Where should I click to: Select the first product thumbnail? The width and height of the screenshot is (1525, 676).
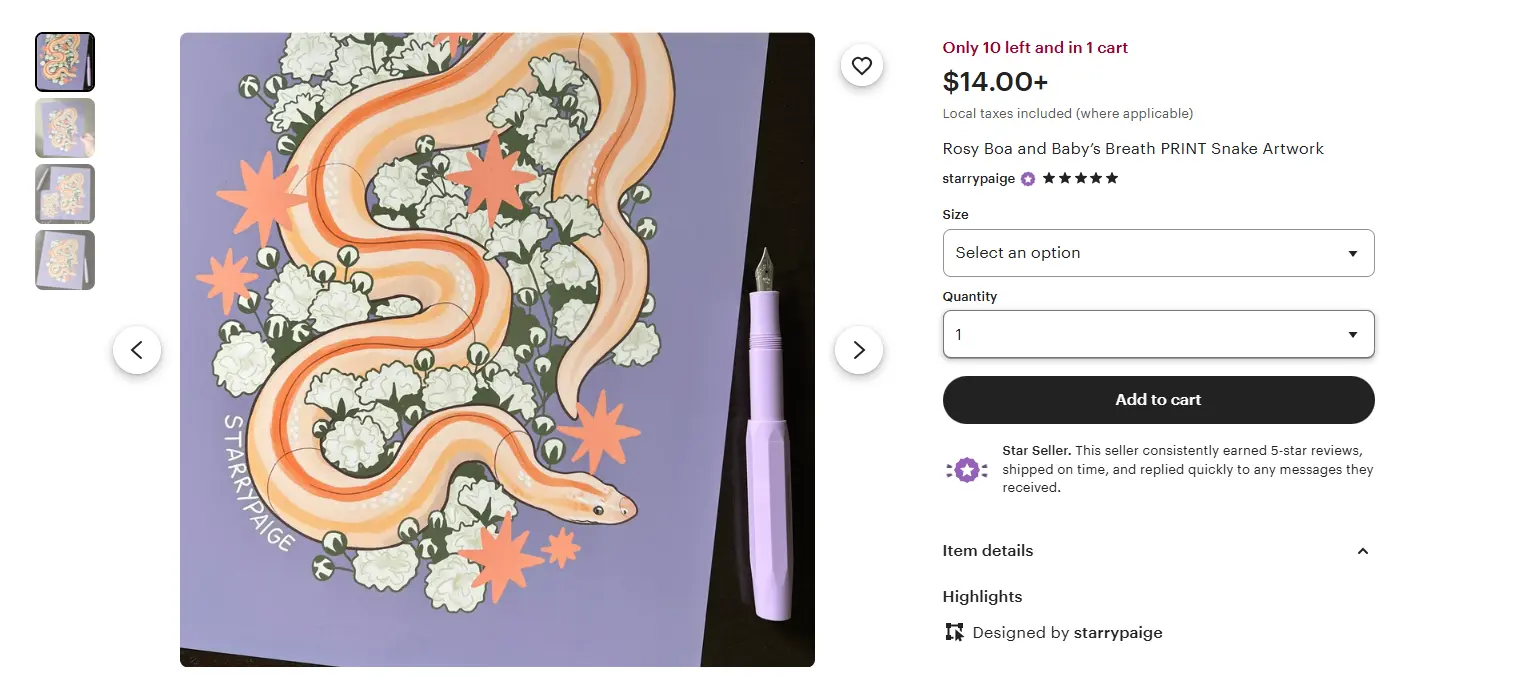click(x=65, y=62)
